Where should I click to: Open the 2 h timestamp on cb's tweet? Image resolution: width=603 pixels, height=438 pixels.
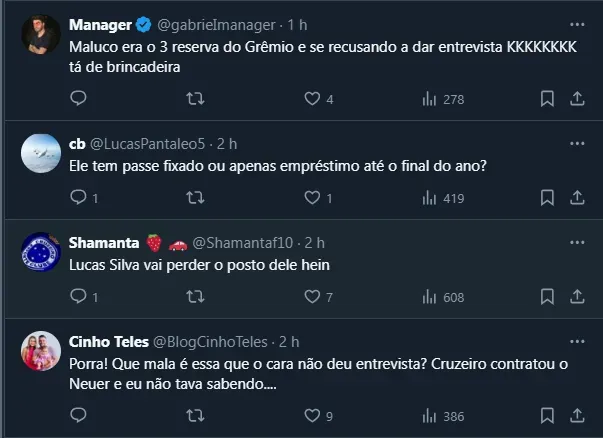[x=227, y=144]
